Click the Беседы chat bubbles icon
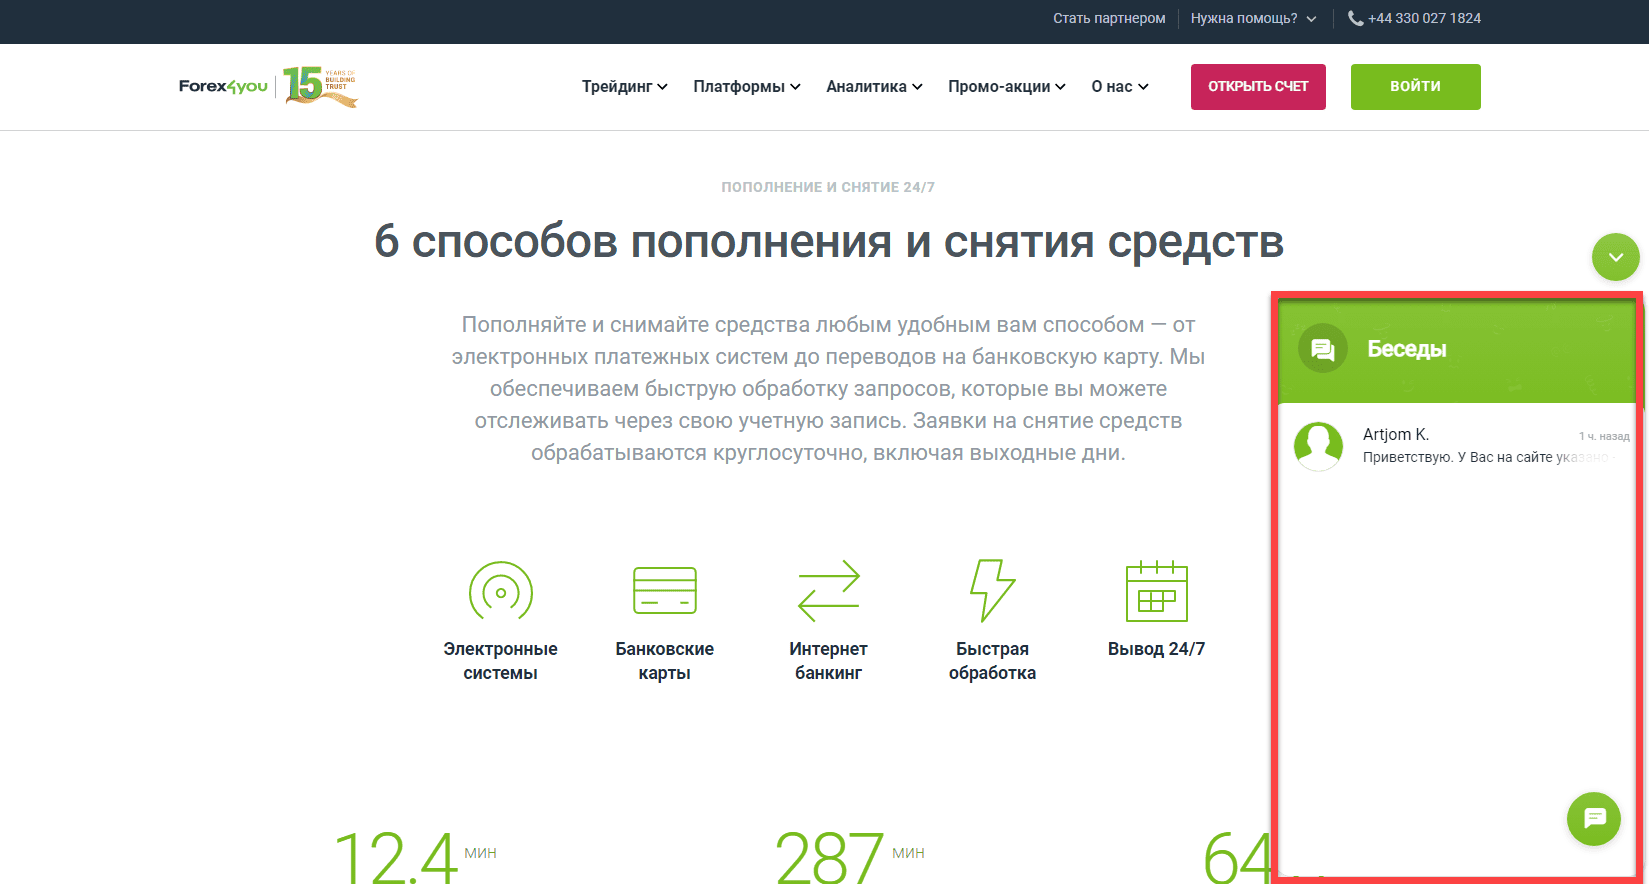 (x=1322, y=349)
